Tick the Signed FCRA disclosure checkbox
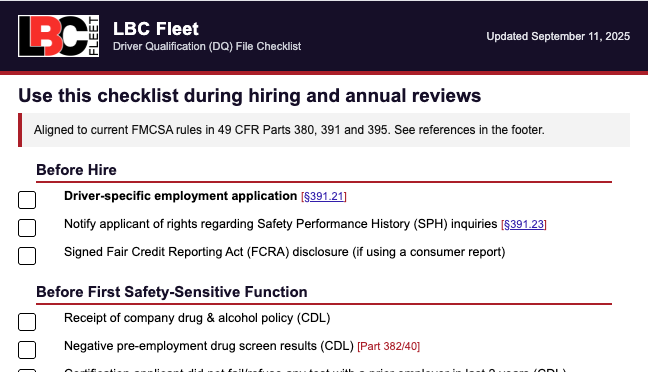The height and width of the screenshot is (372, 648). [27, 256]
